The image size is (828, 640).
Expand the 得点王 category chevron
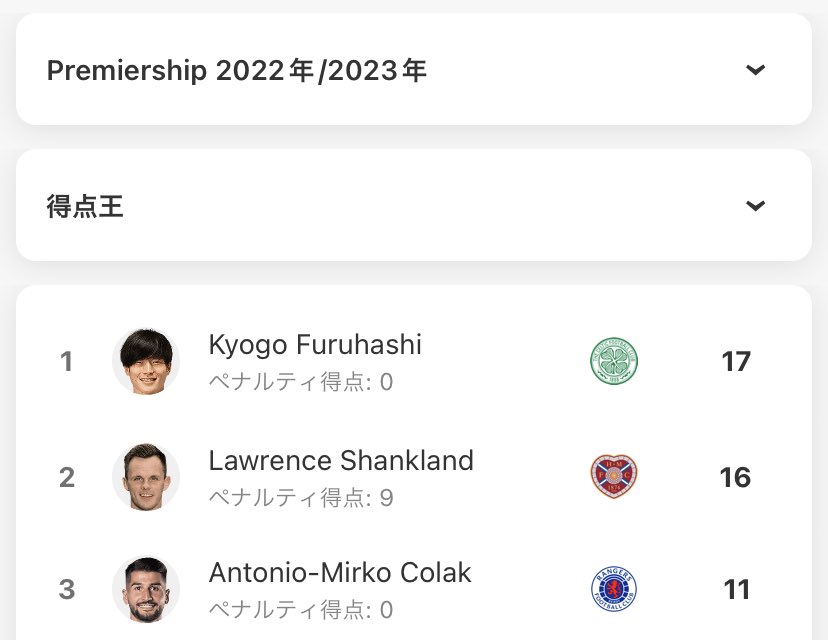click(x=755, y=205)
